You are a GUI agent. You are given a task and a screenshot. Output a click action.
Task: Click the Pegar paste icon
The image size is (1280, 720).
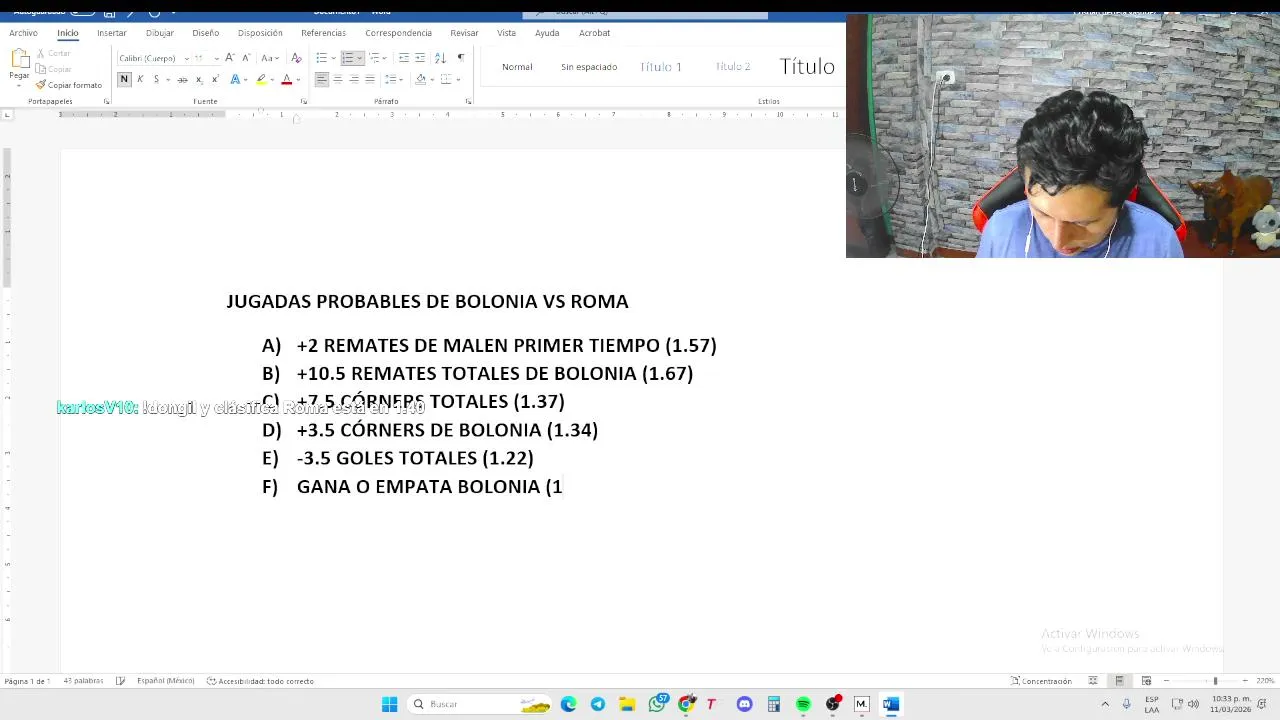[x=19, y=60]
